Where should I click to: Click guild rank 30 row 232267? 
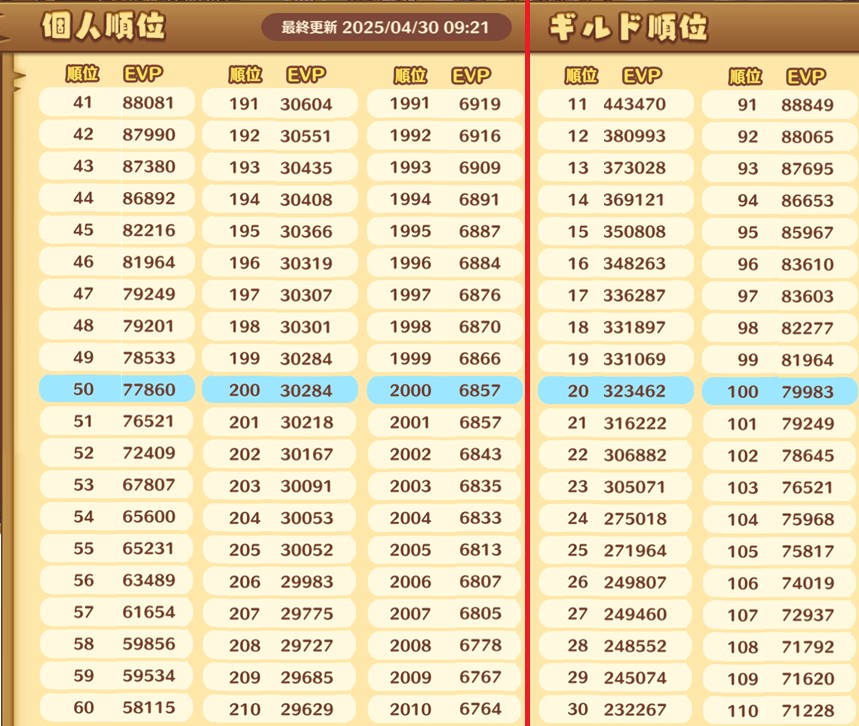tap(616, 710)
